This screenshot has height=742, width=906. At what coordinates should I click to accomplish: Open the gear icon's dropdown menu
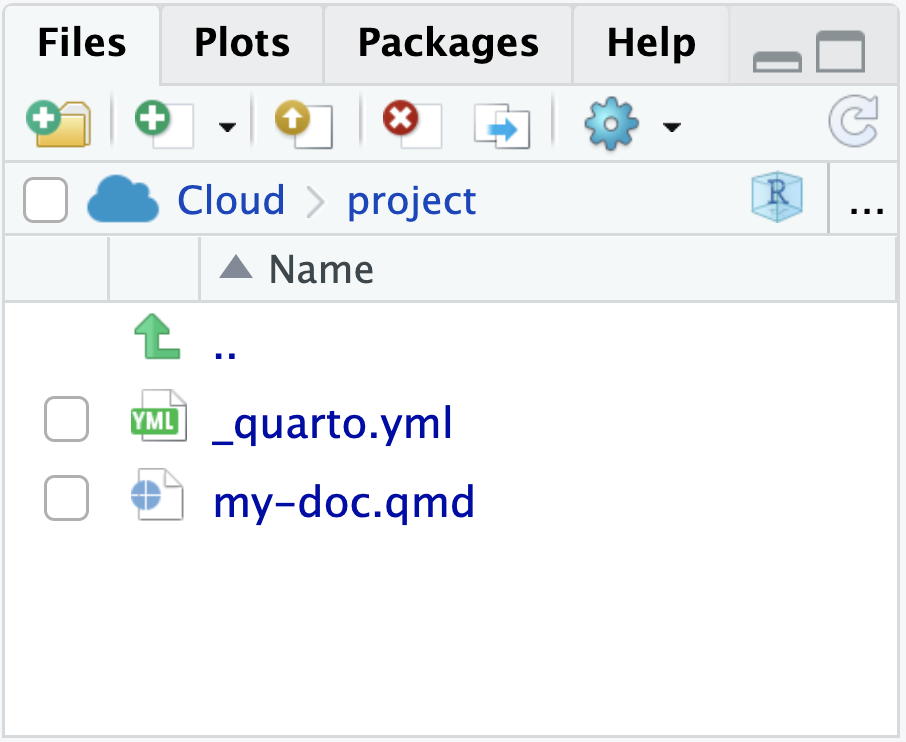[672, 127]
